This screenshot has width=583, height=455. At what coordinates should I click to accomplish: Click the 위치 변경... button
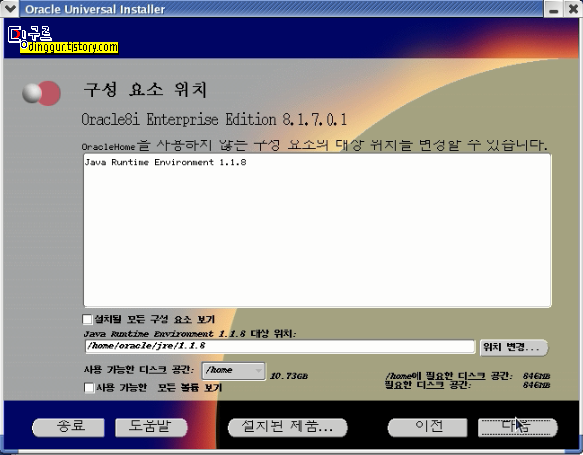tap(513, 347)
